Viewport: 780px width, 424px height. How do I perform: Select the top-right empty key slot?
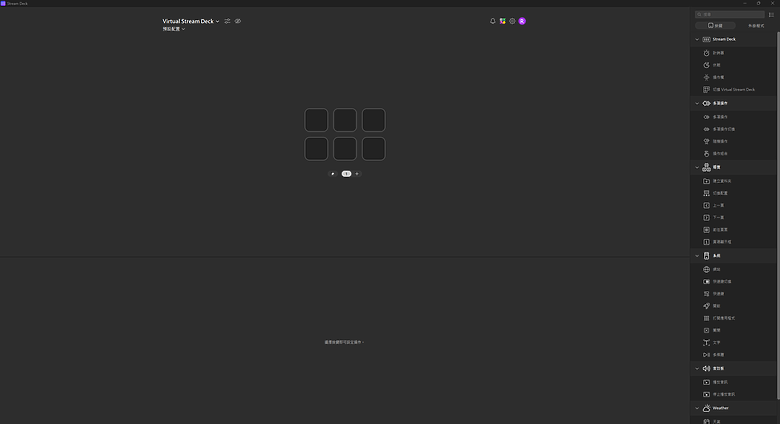click(374, 120)
